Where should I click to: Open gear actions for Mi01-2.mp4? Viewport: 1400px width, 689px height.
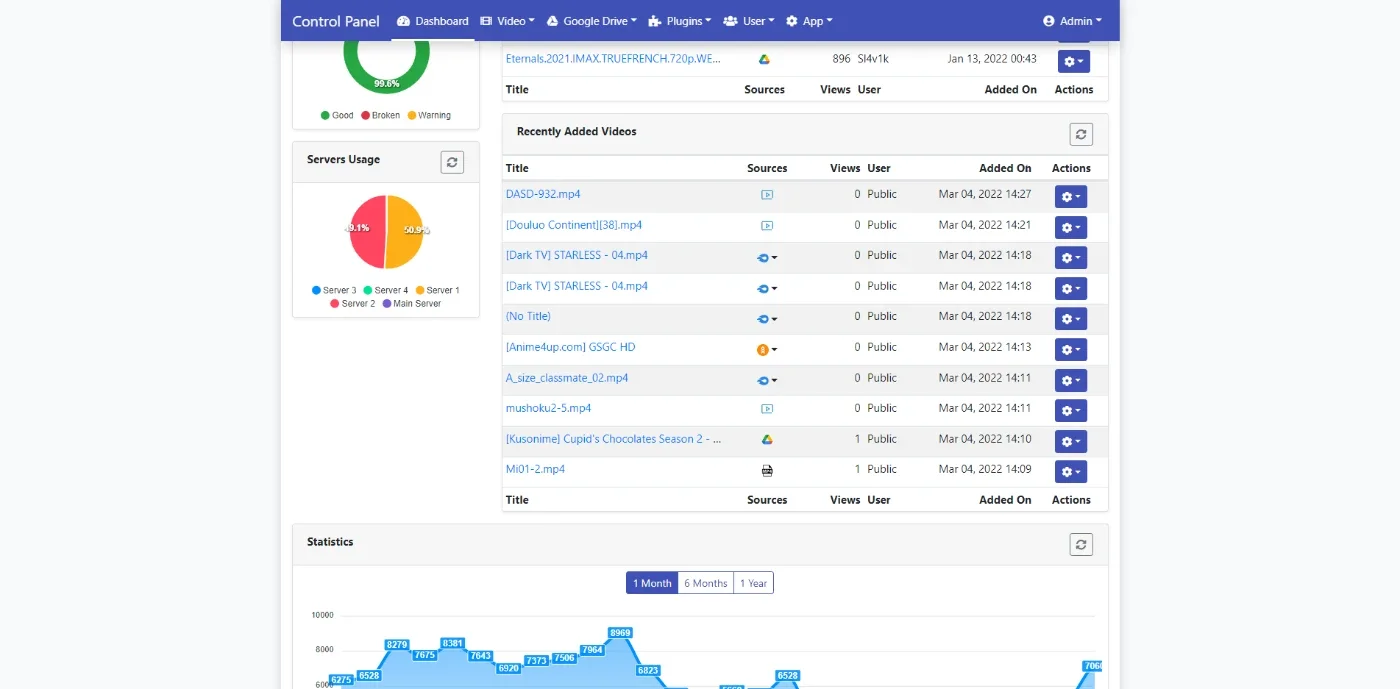[x=1070, y=471]
